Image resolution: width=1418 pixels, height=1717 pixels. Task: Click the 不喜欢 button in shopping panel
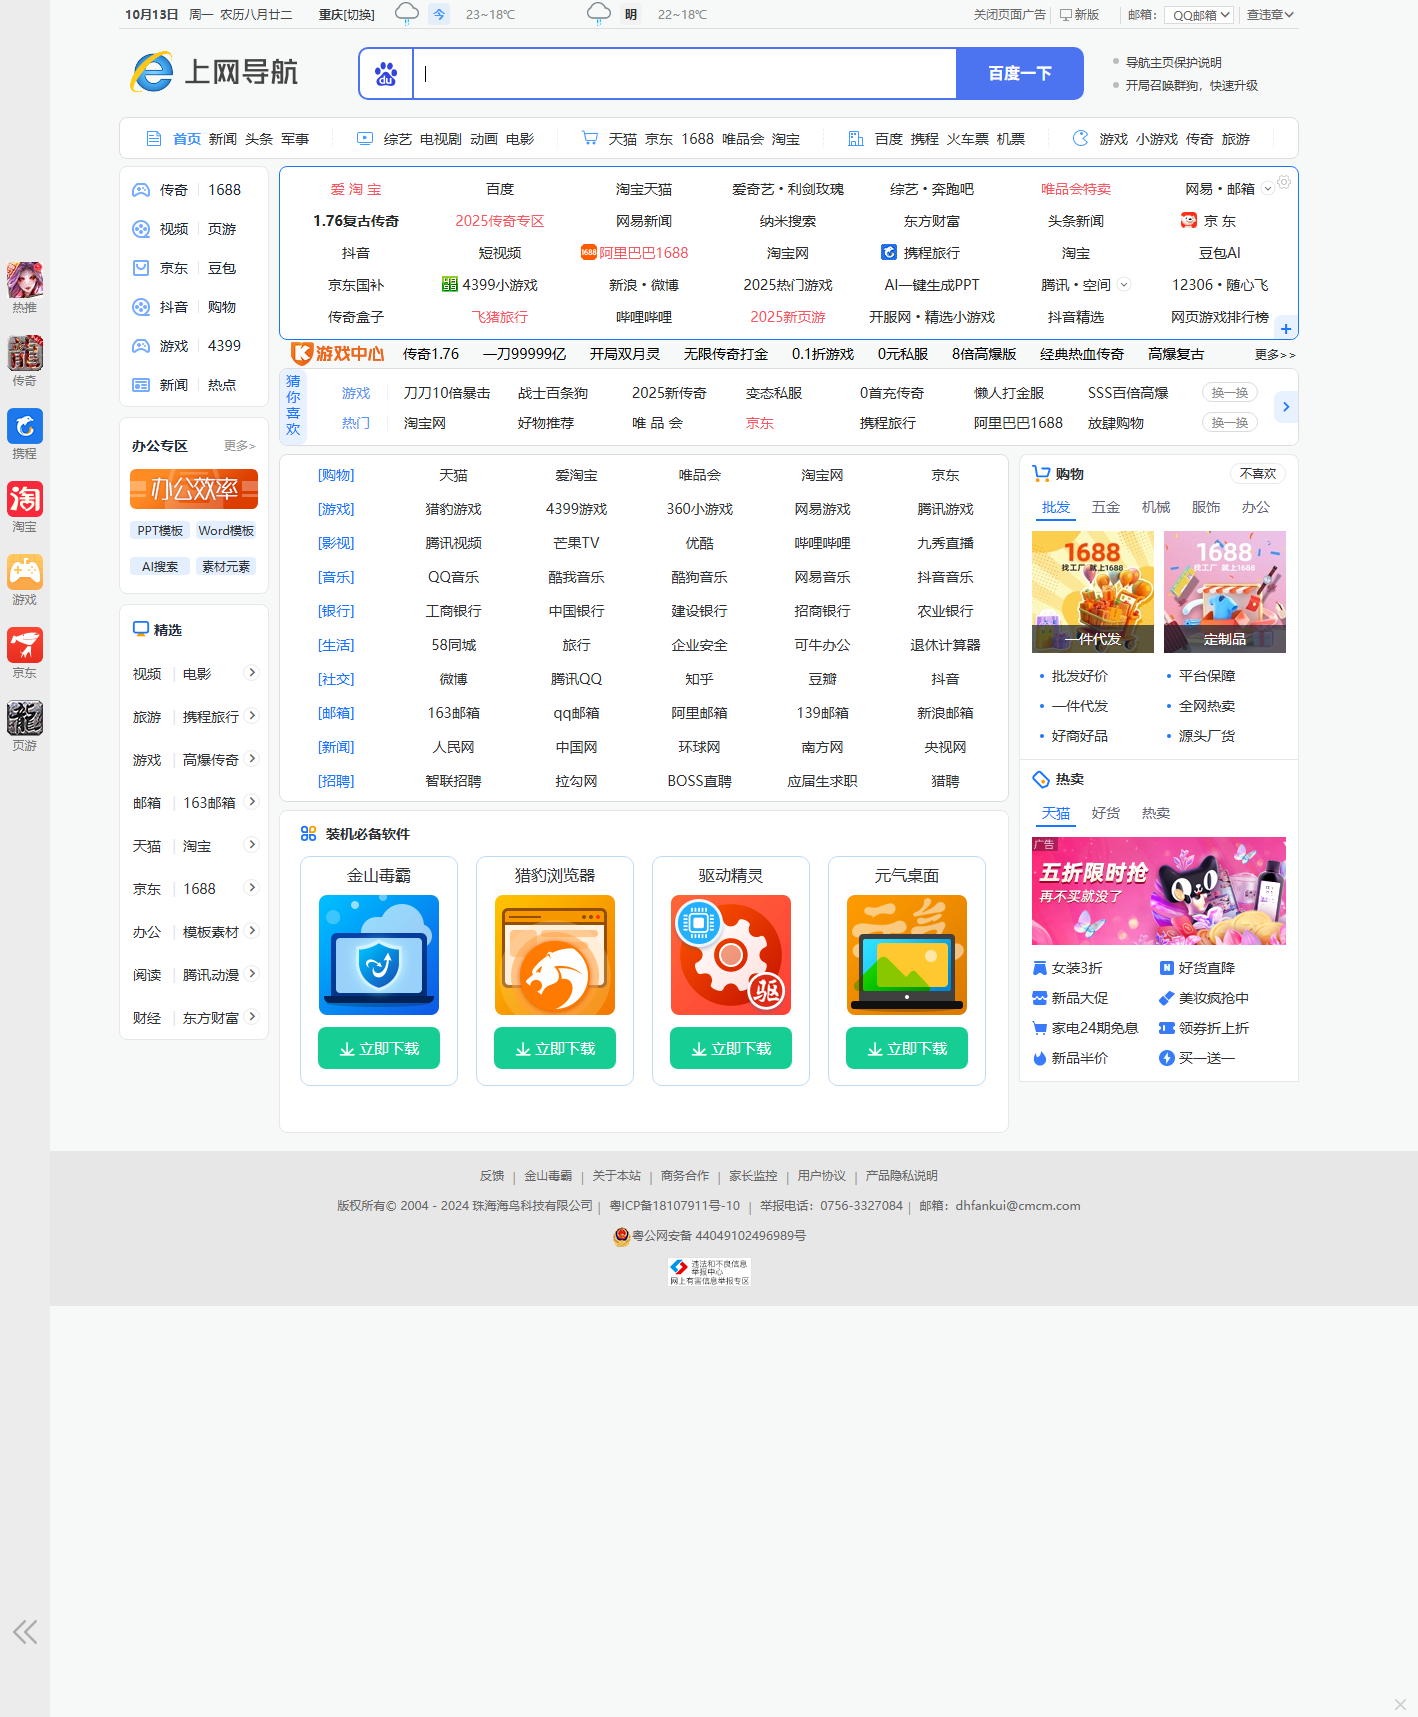coord(1258,474)
